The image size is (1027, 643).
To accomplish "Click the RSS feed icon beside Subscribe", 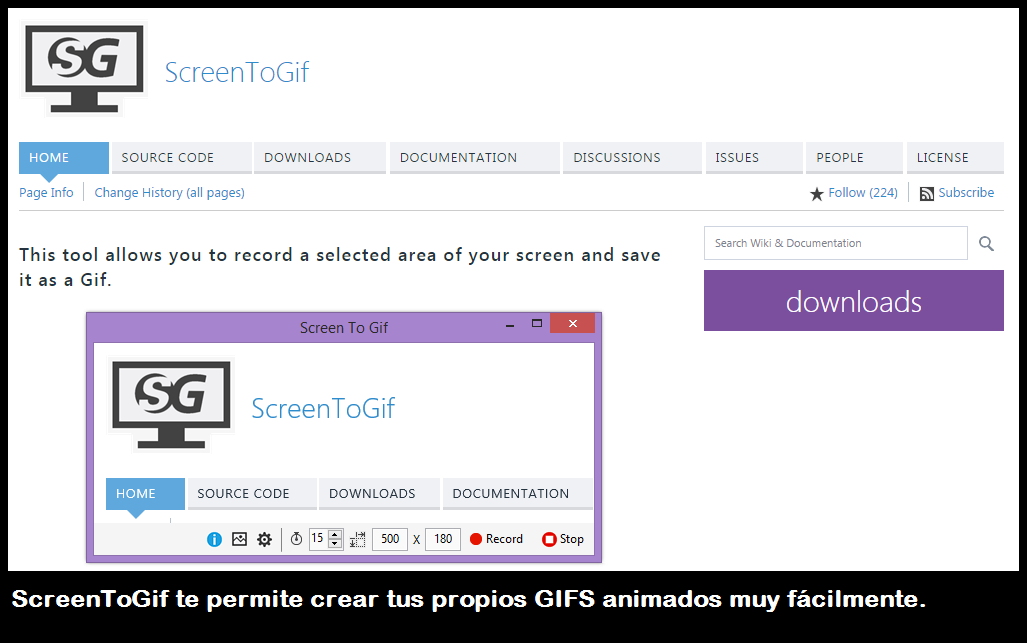I will pyautogui.click(x=926, y=193).
